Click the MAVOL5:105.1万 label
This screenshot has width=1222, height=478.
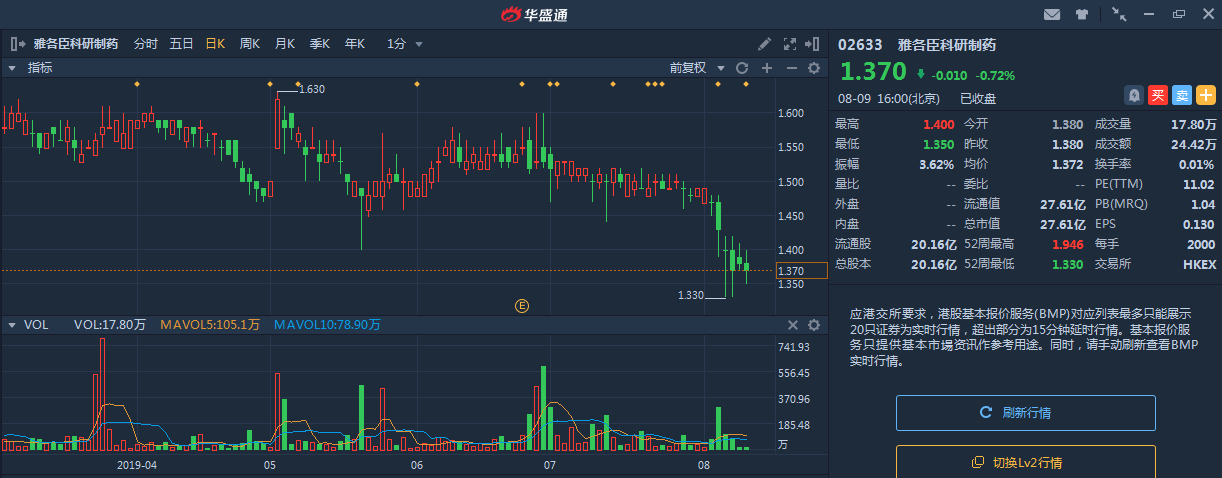(x=212, y=325)
